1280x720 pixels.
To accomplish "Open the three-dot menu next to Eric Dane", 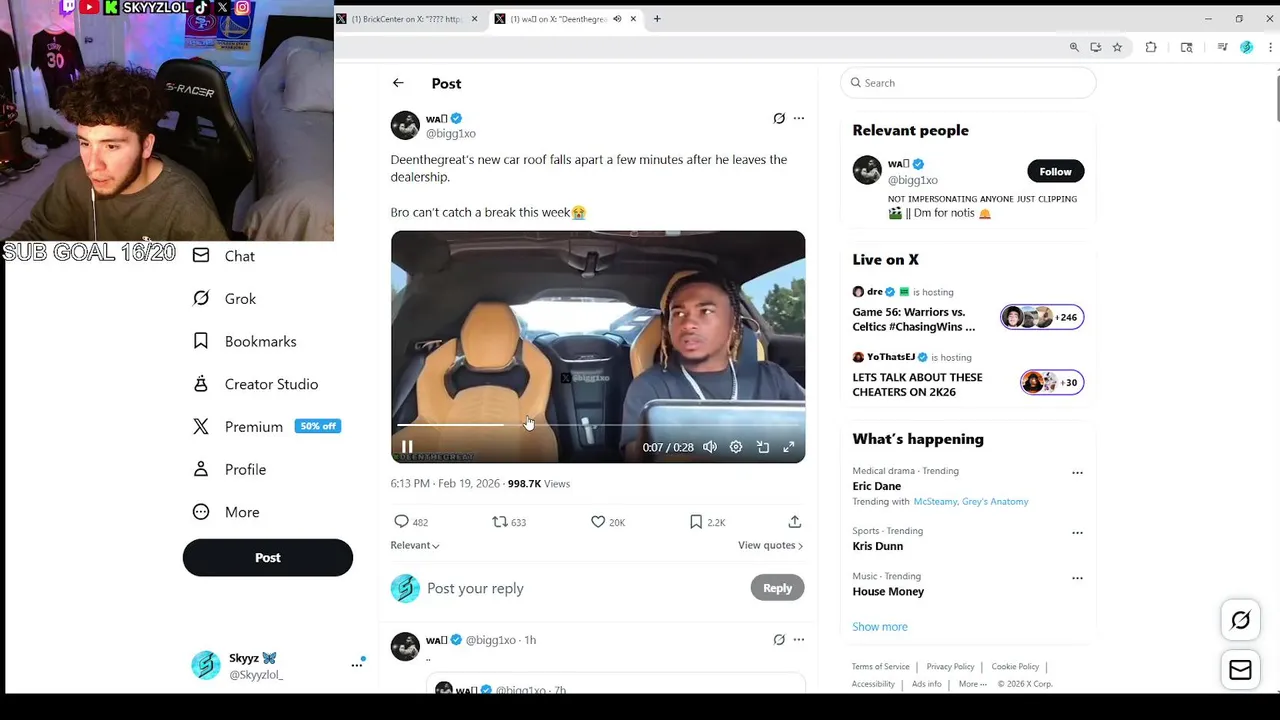I will 1077,472.
